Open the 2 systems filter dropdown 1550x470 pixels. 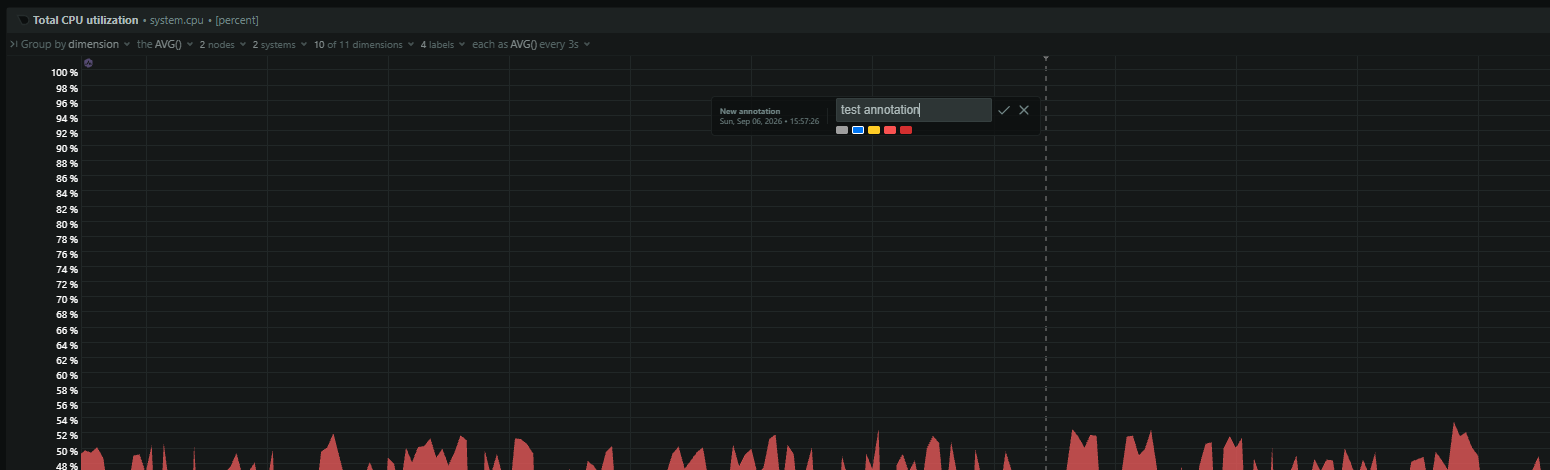280,44
